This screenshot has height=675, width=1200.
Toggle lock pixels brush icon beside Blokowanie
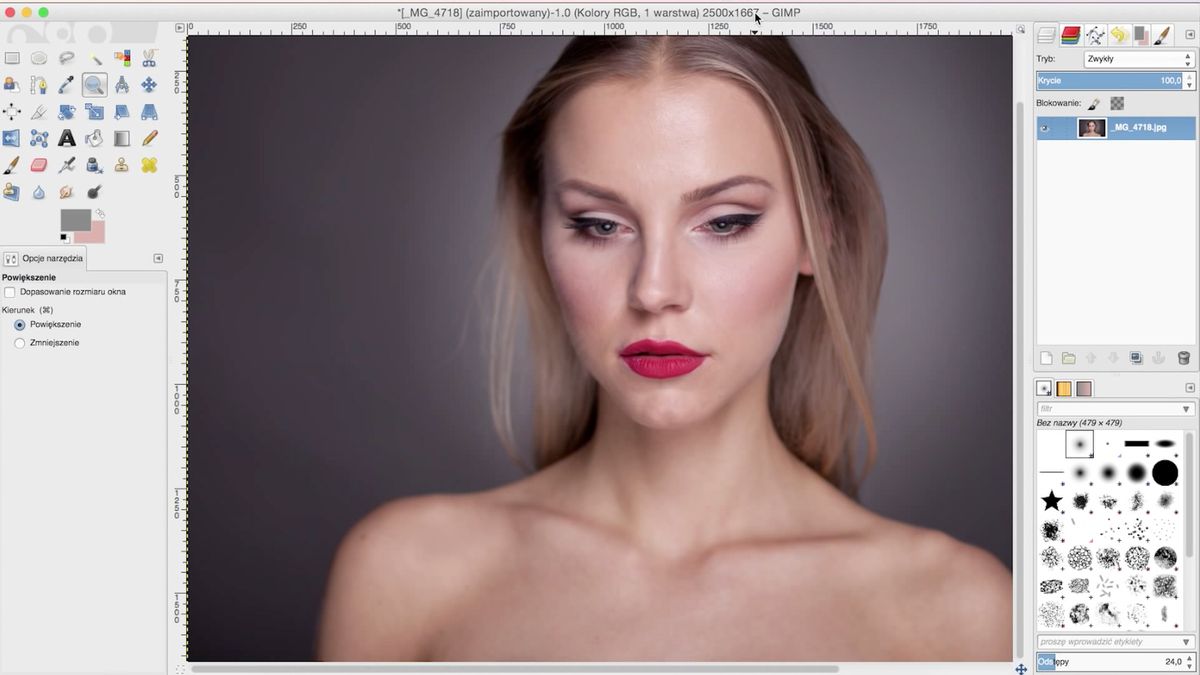click(x=1095, y=103)
